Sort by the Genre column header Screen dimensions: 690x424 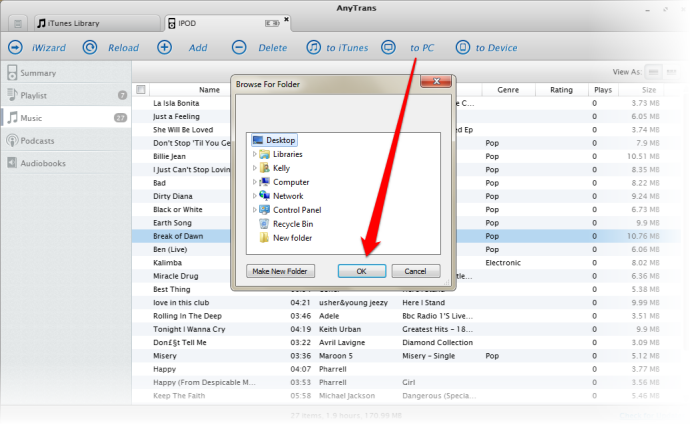(508, 89)
